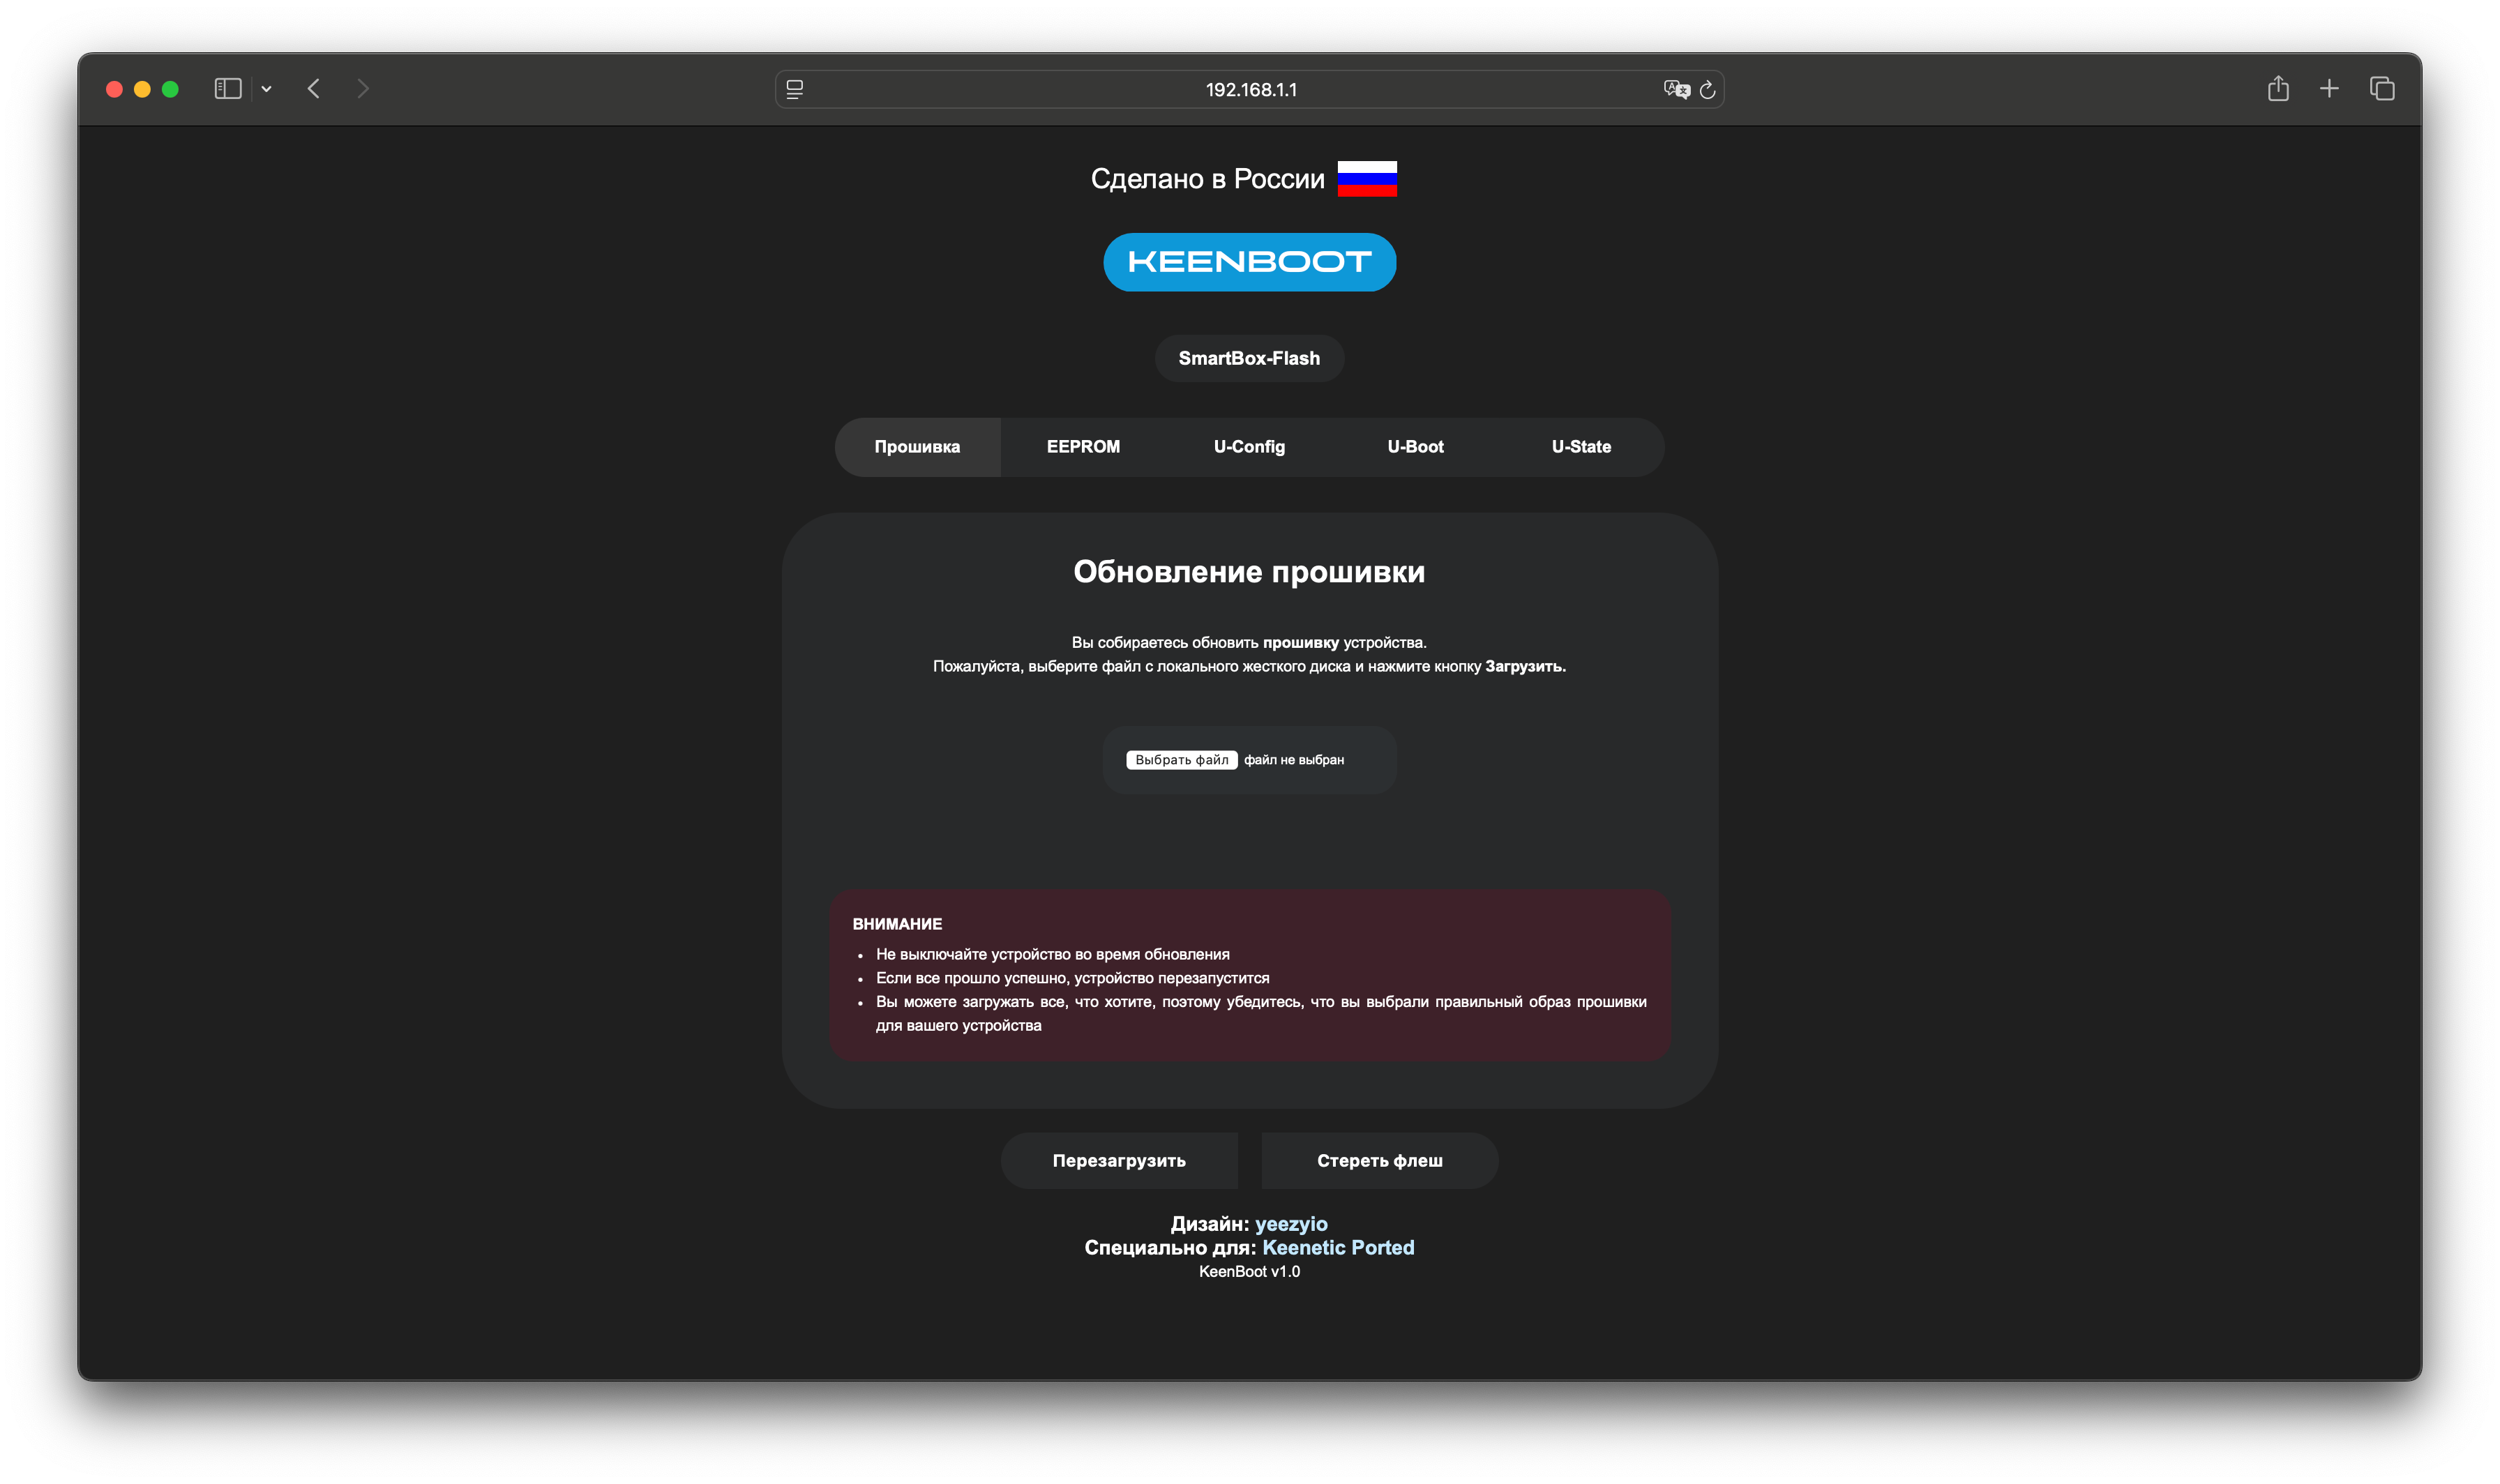Switch to the U-Boot tab
The image size is (2500, 1484).
tap(1415, 447)
